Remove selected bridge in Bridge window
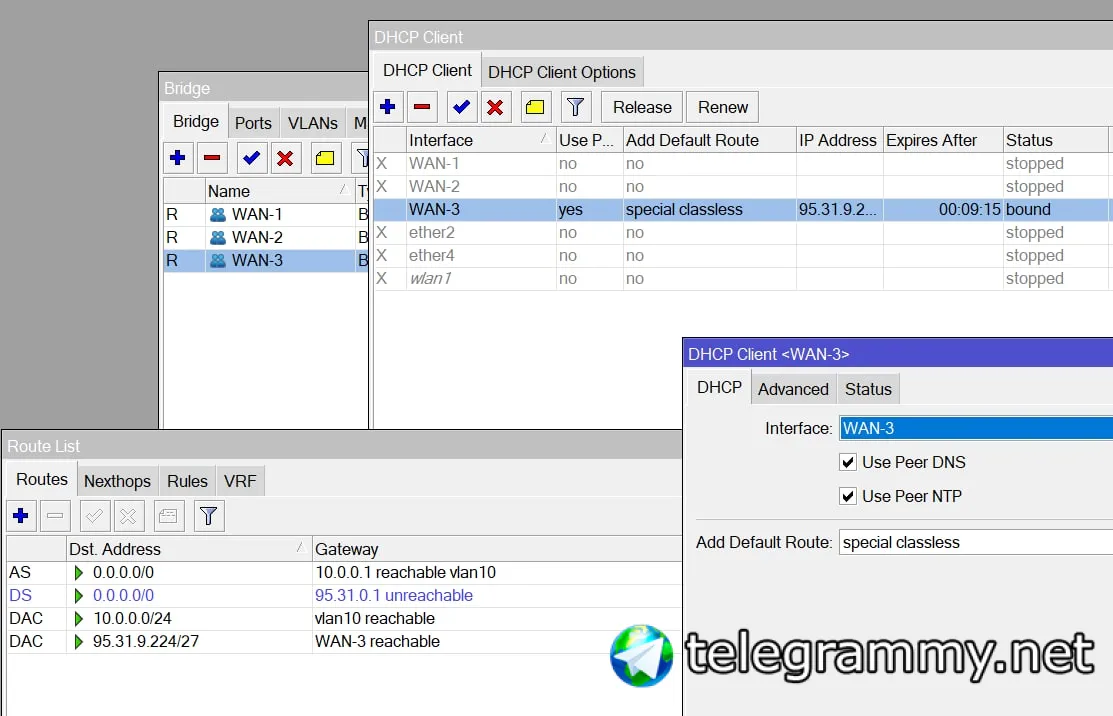 click(x=212, y=158)
